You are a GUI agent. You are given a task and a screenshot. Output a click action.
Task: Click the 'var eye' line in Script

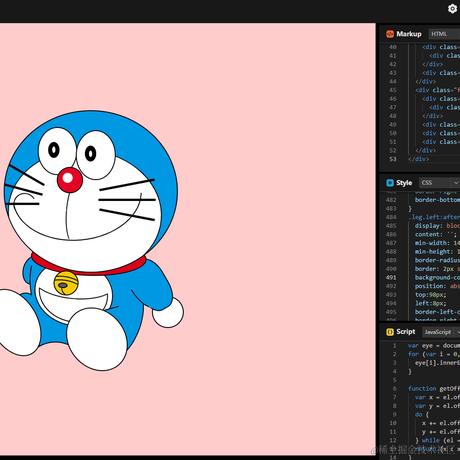coord(434,346)
